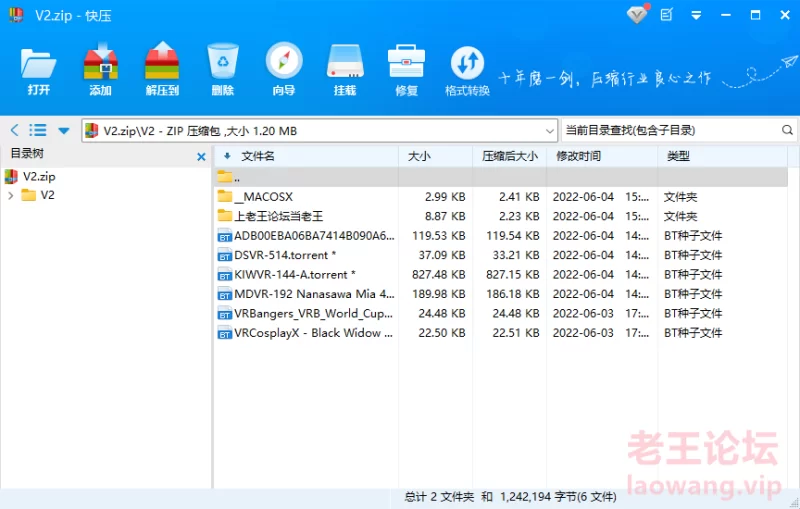This screenshot has width=800, height=509.
Task: Click the 挂载 (Mount) drive icon
Action: click(345, 70)
